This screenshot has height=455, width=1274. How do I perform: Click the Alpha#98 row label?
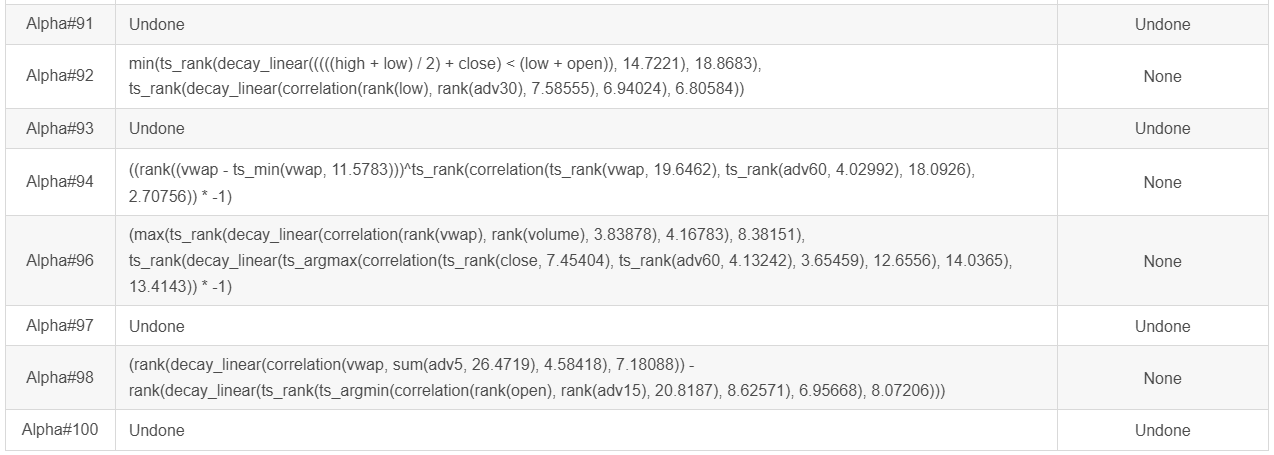pos(60,378)
